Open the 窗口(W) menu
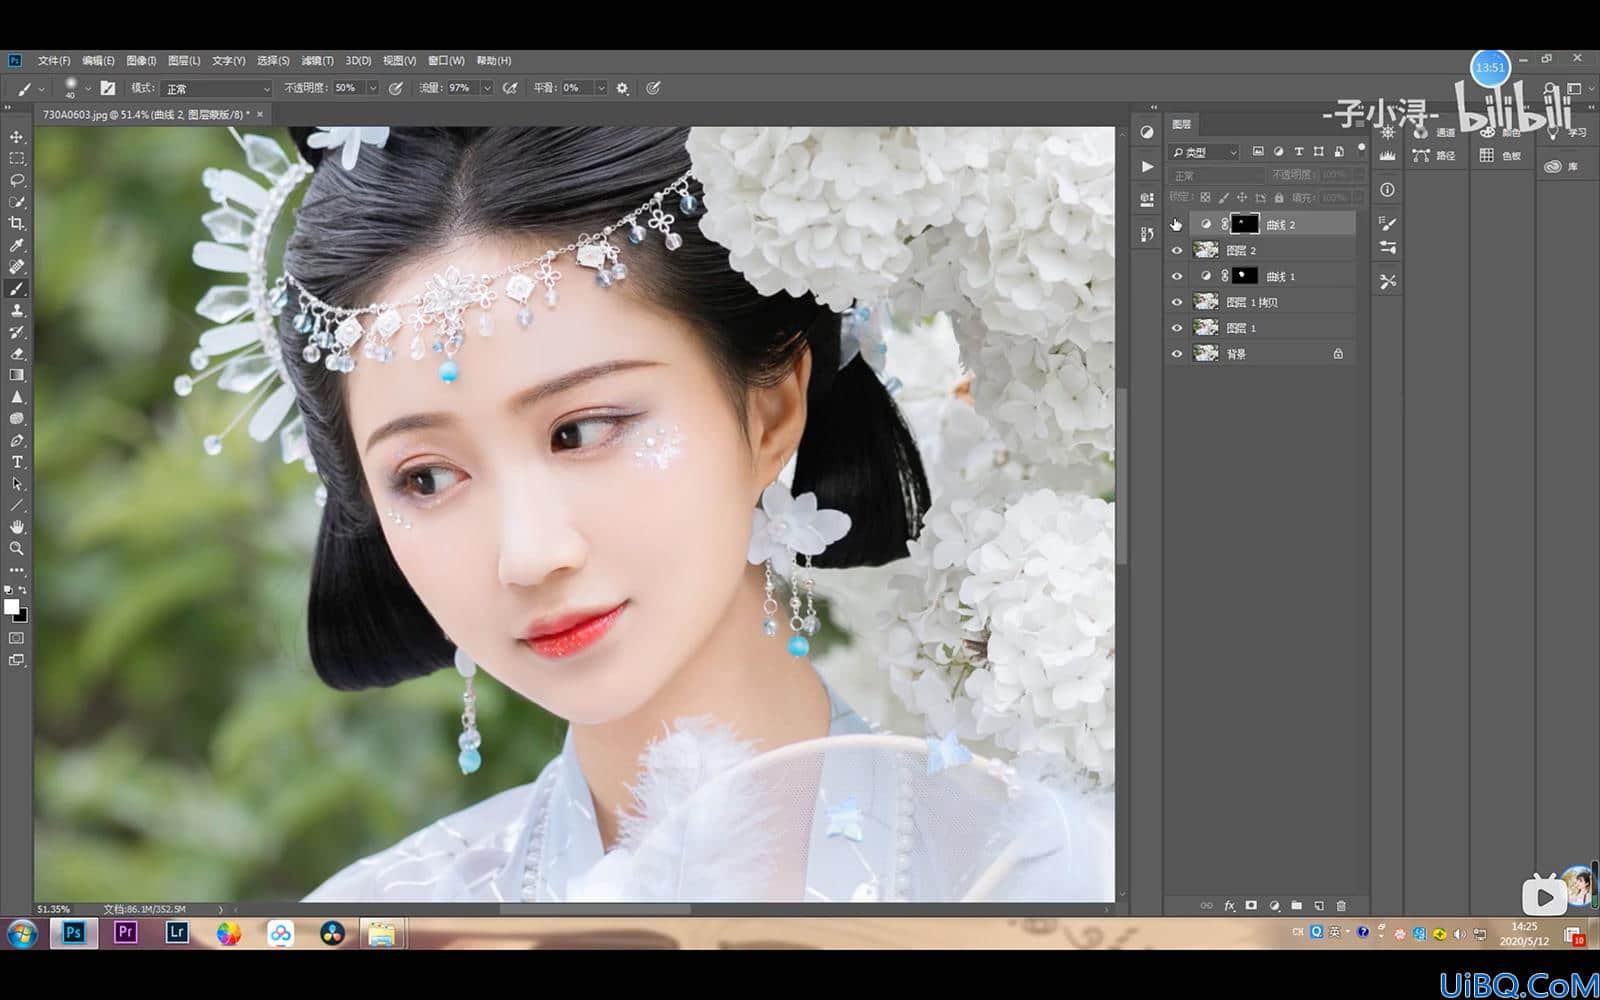 (446, 61)
